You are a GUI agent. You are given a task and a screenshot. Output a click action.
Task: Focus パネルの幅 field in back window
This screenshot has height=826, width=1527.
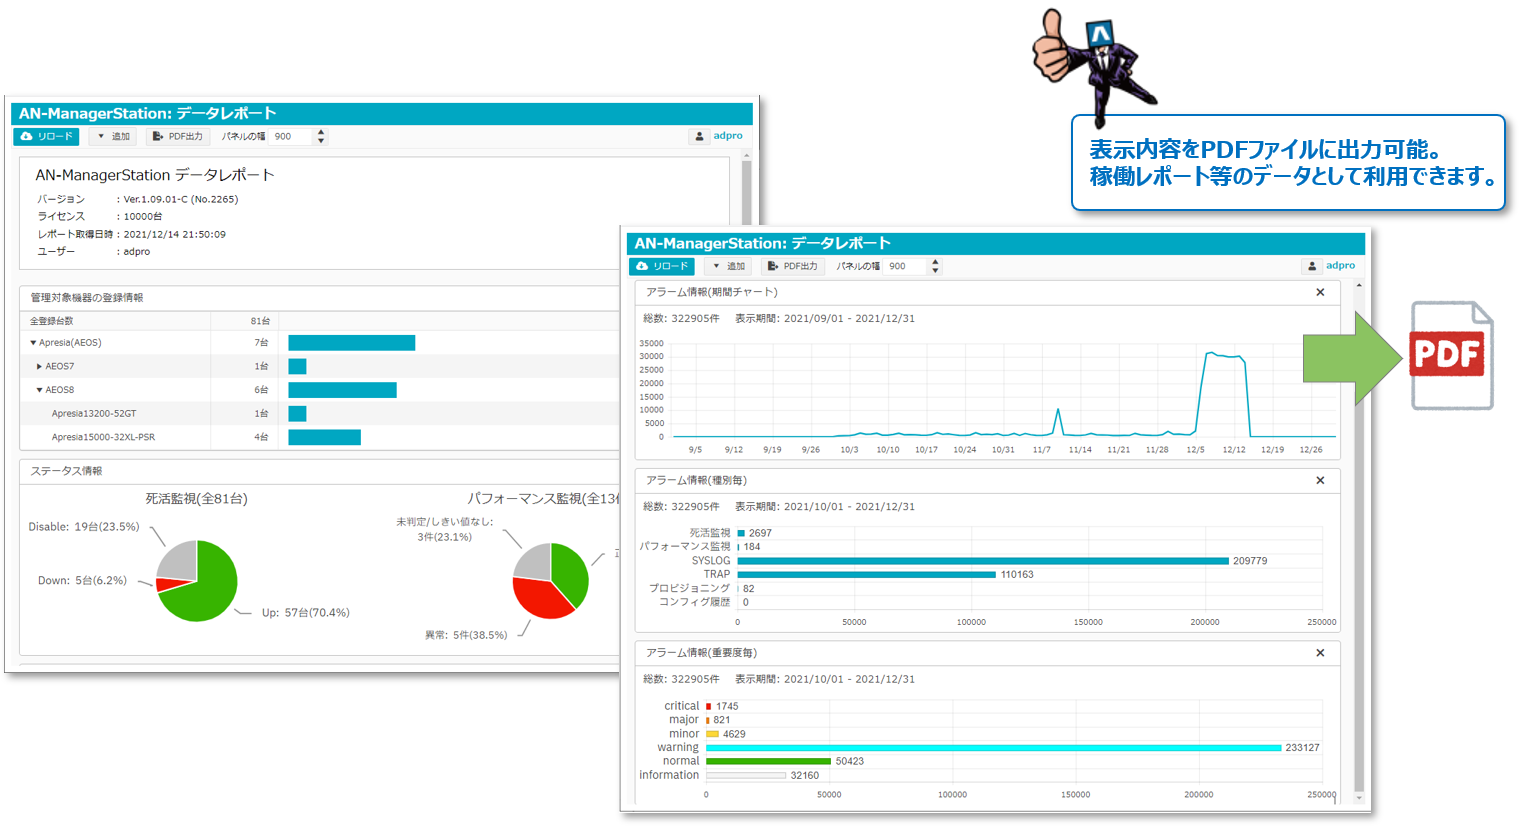tap(291, 136)
